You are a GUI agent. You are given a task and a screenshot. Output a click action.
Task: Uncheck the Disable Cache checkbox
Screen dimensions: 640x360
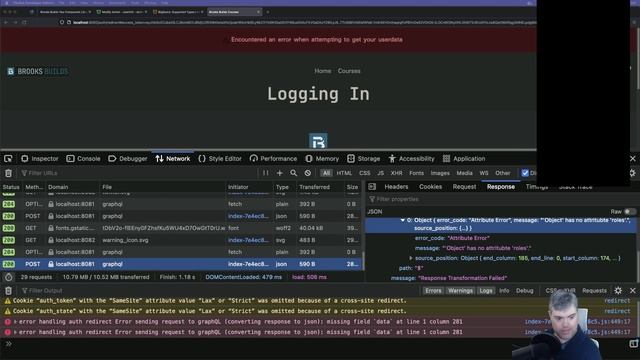pyautogui.click(x=525, y=173)
